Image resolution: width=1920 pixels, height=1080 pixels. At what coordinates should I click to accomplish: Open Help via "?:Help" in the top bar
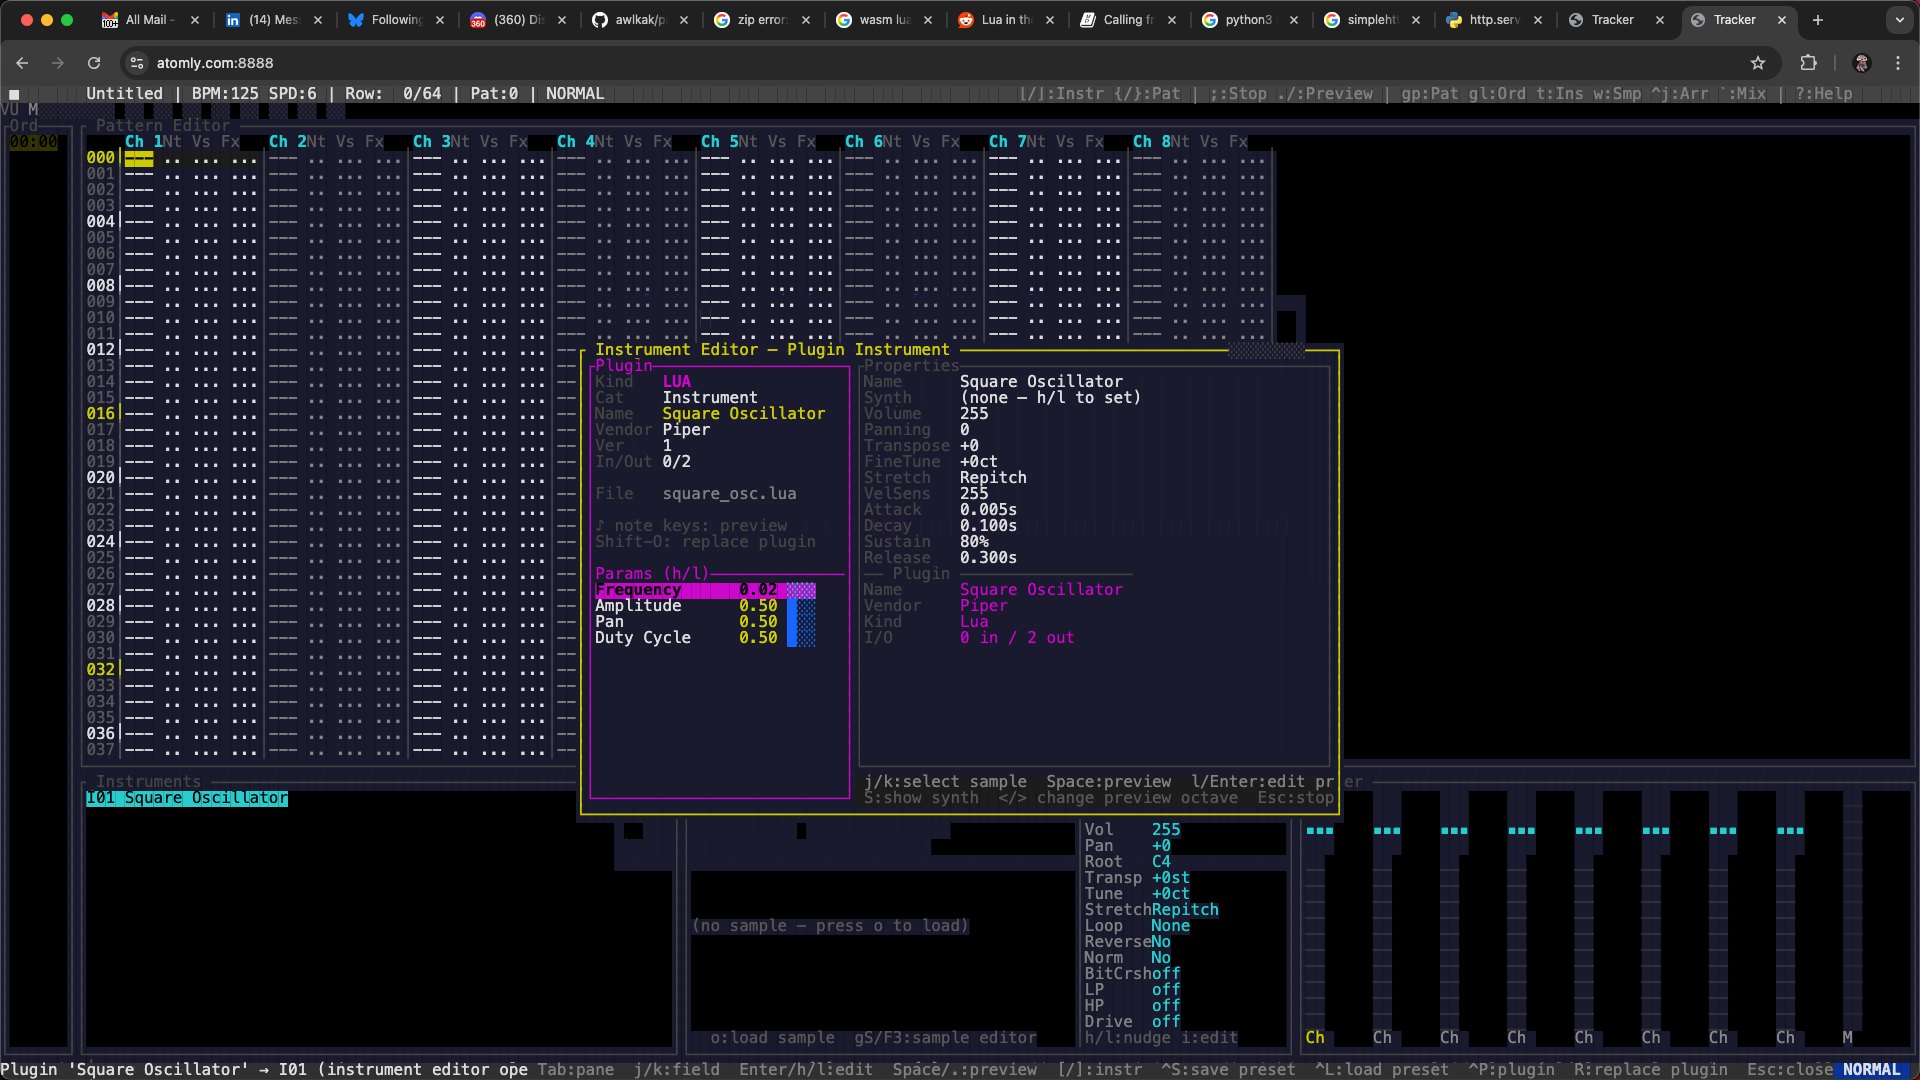(1824, 93)
